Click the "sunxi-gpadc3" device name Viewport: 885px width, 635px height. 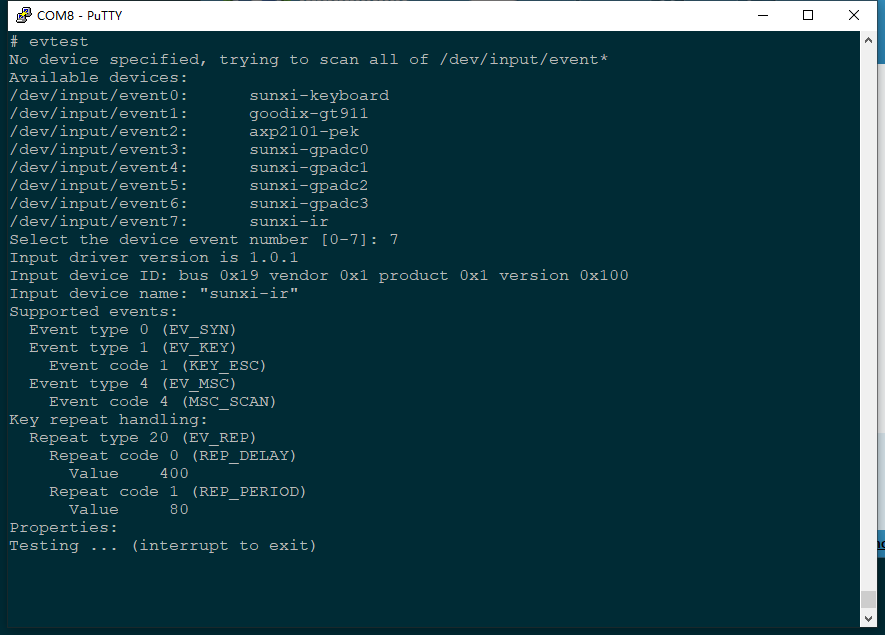pos(309,204)
